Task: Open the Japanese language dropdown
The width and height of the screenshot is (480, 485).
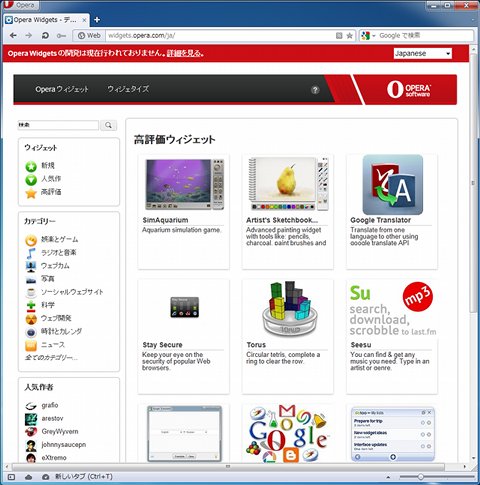Action: coord(423,53)
